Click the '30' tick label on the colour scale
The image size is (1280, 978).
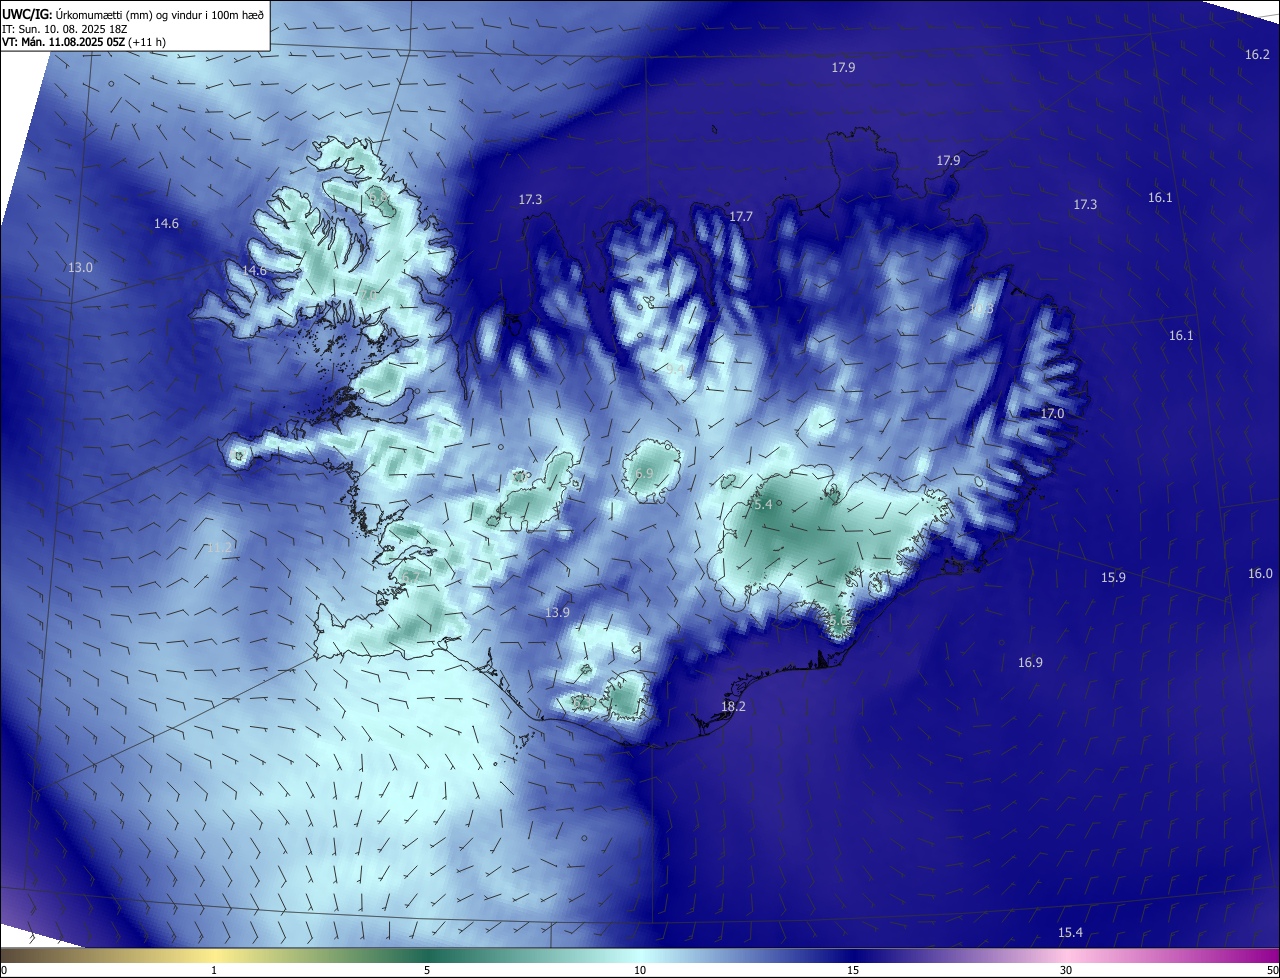(1066, 970)
